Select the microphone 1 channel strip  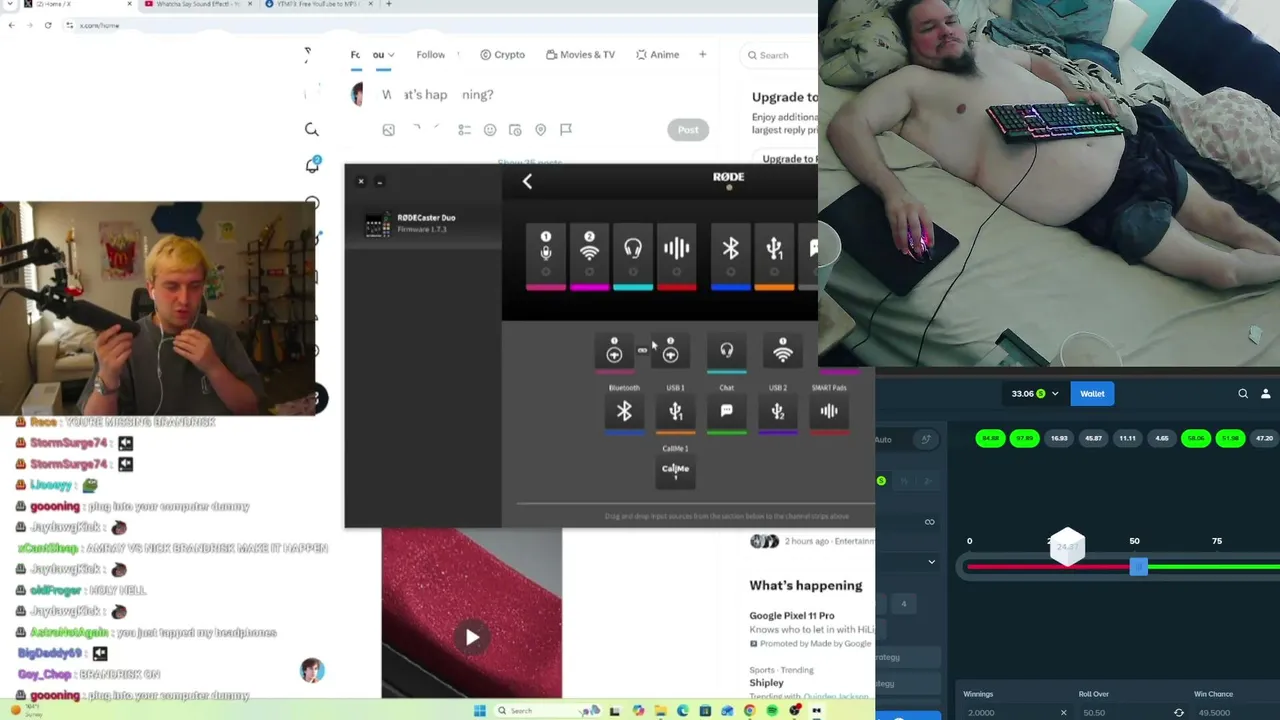coord(546,258)
